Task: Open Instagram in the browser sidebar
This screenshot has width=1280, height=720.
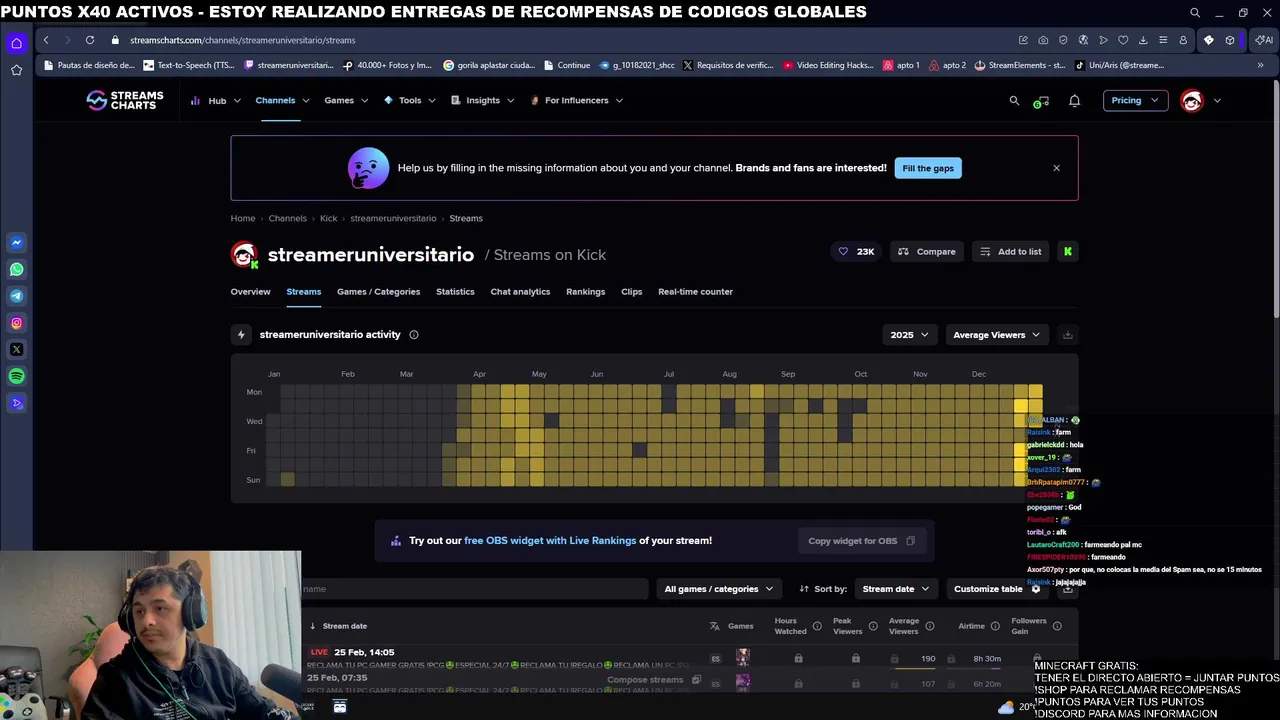Action: pyautogui.click(x=16, y=323)
